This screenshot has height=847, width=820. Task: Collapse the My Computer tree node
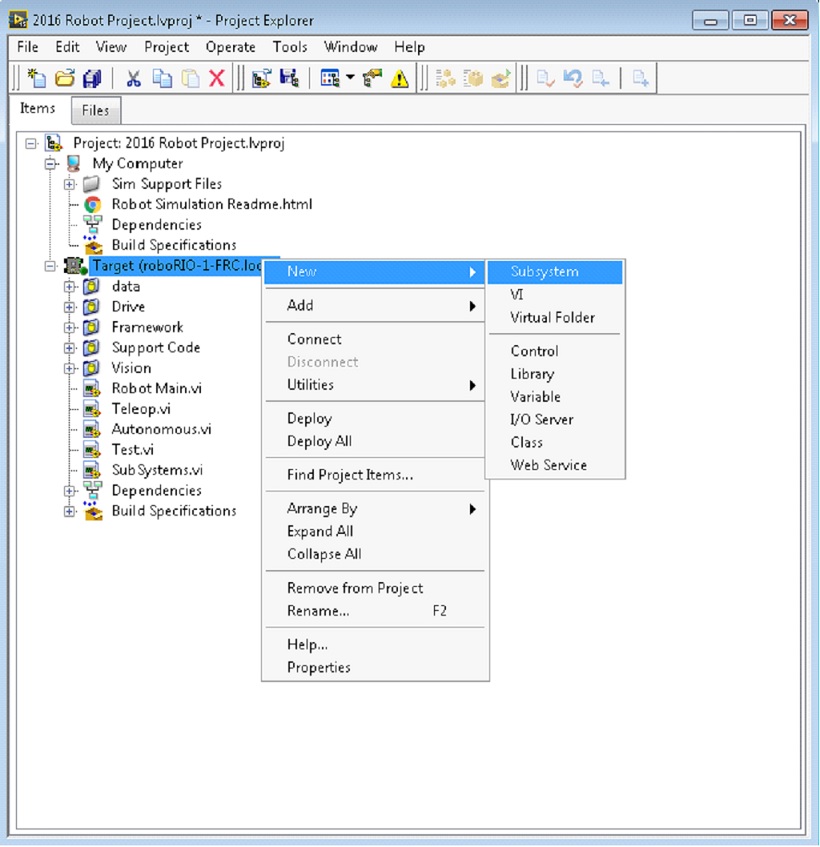pos(50,164)
